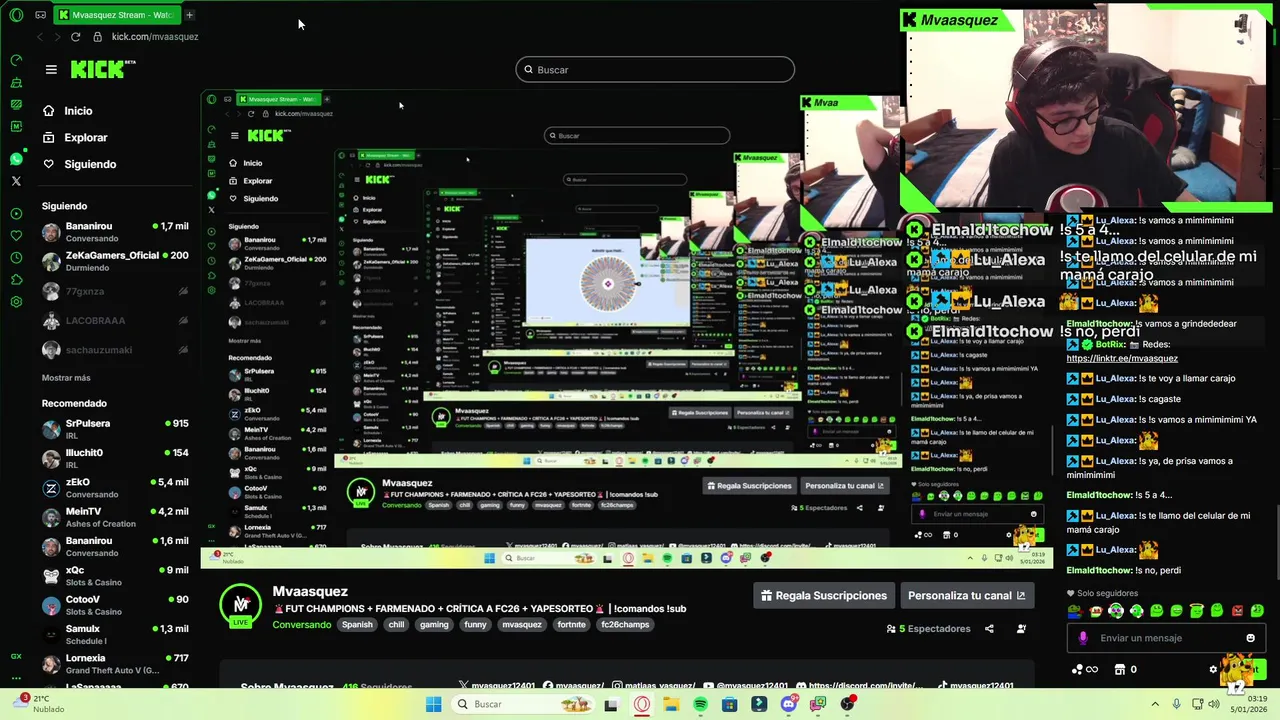Reload the kick.com/mvaasquez page
Viewport: 1280px width, 720px height.
click(75, 37)
